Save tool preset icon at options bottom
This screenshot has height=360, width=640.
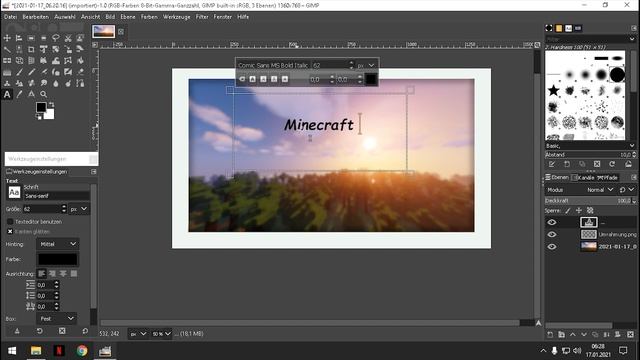point(17,331)
